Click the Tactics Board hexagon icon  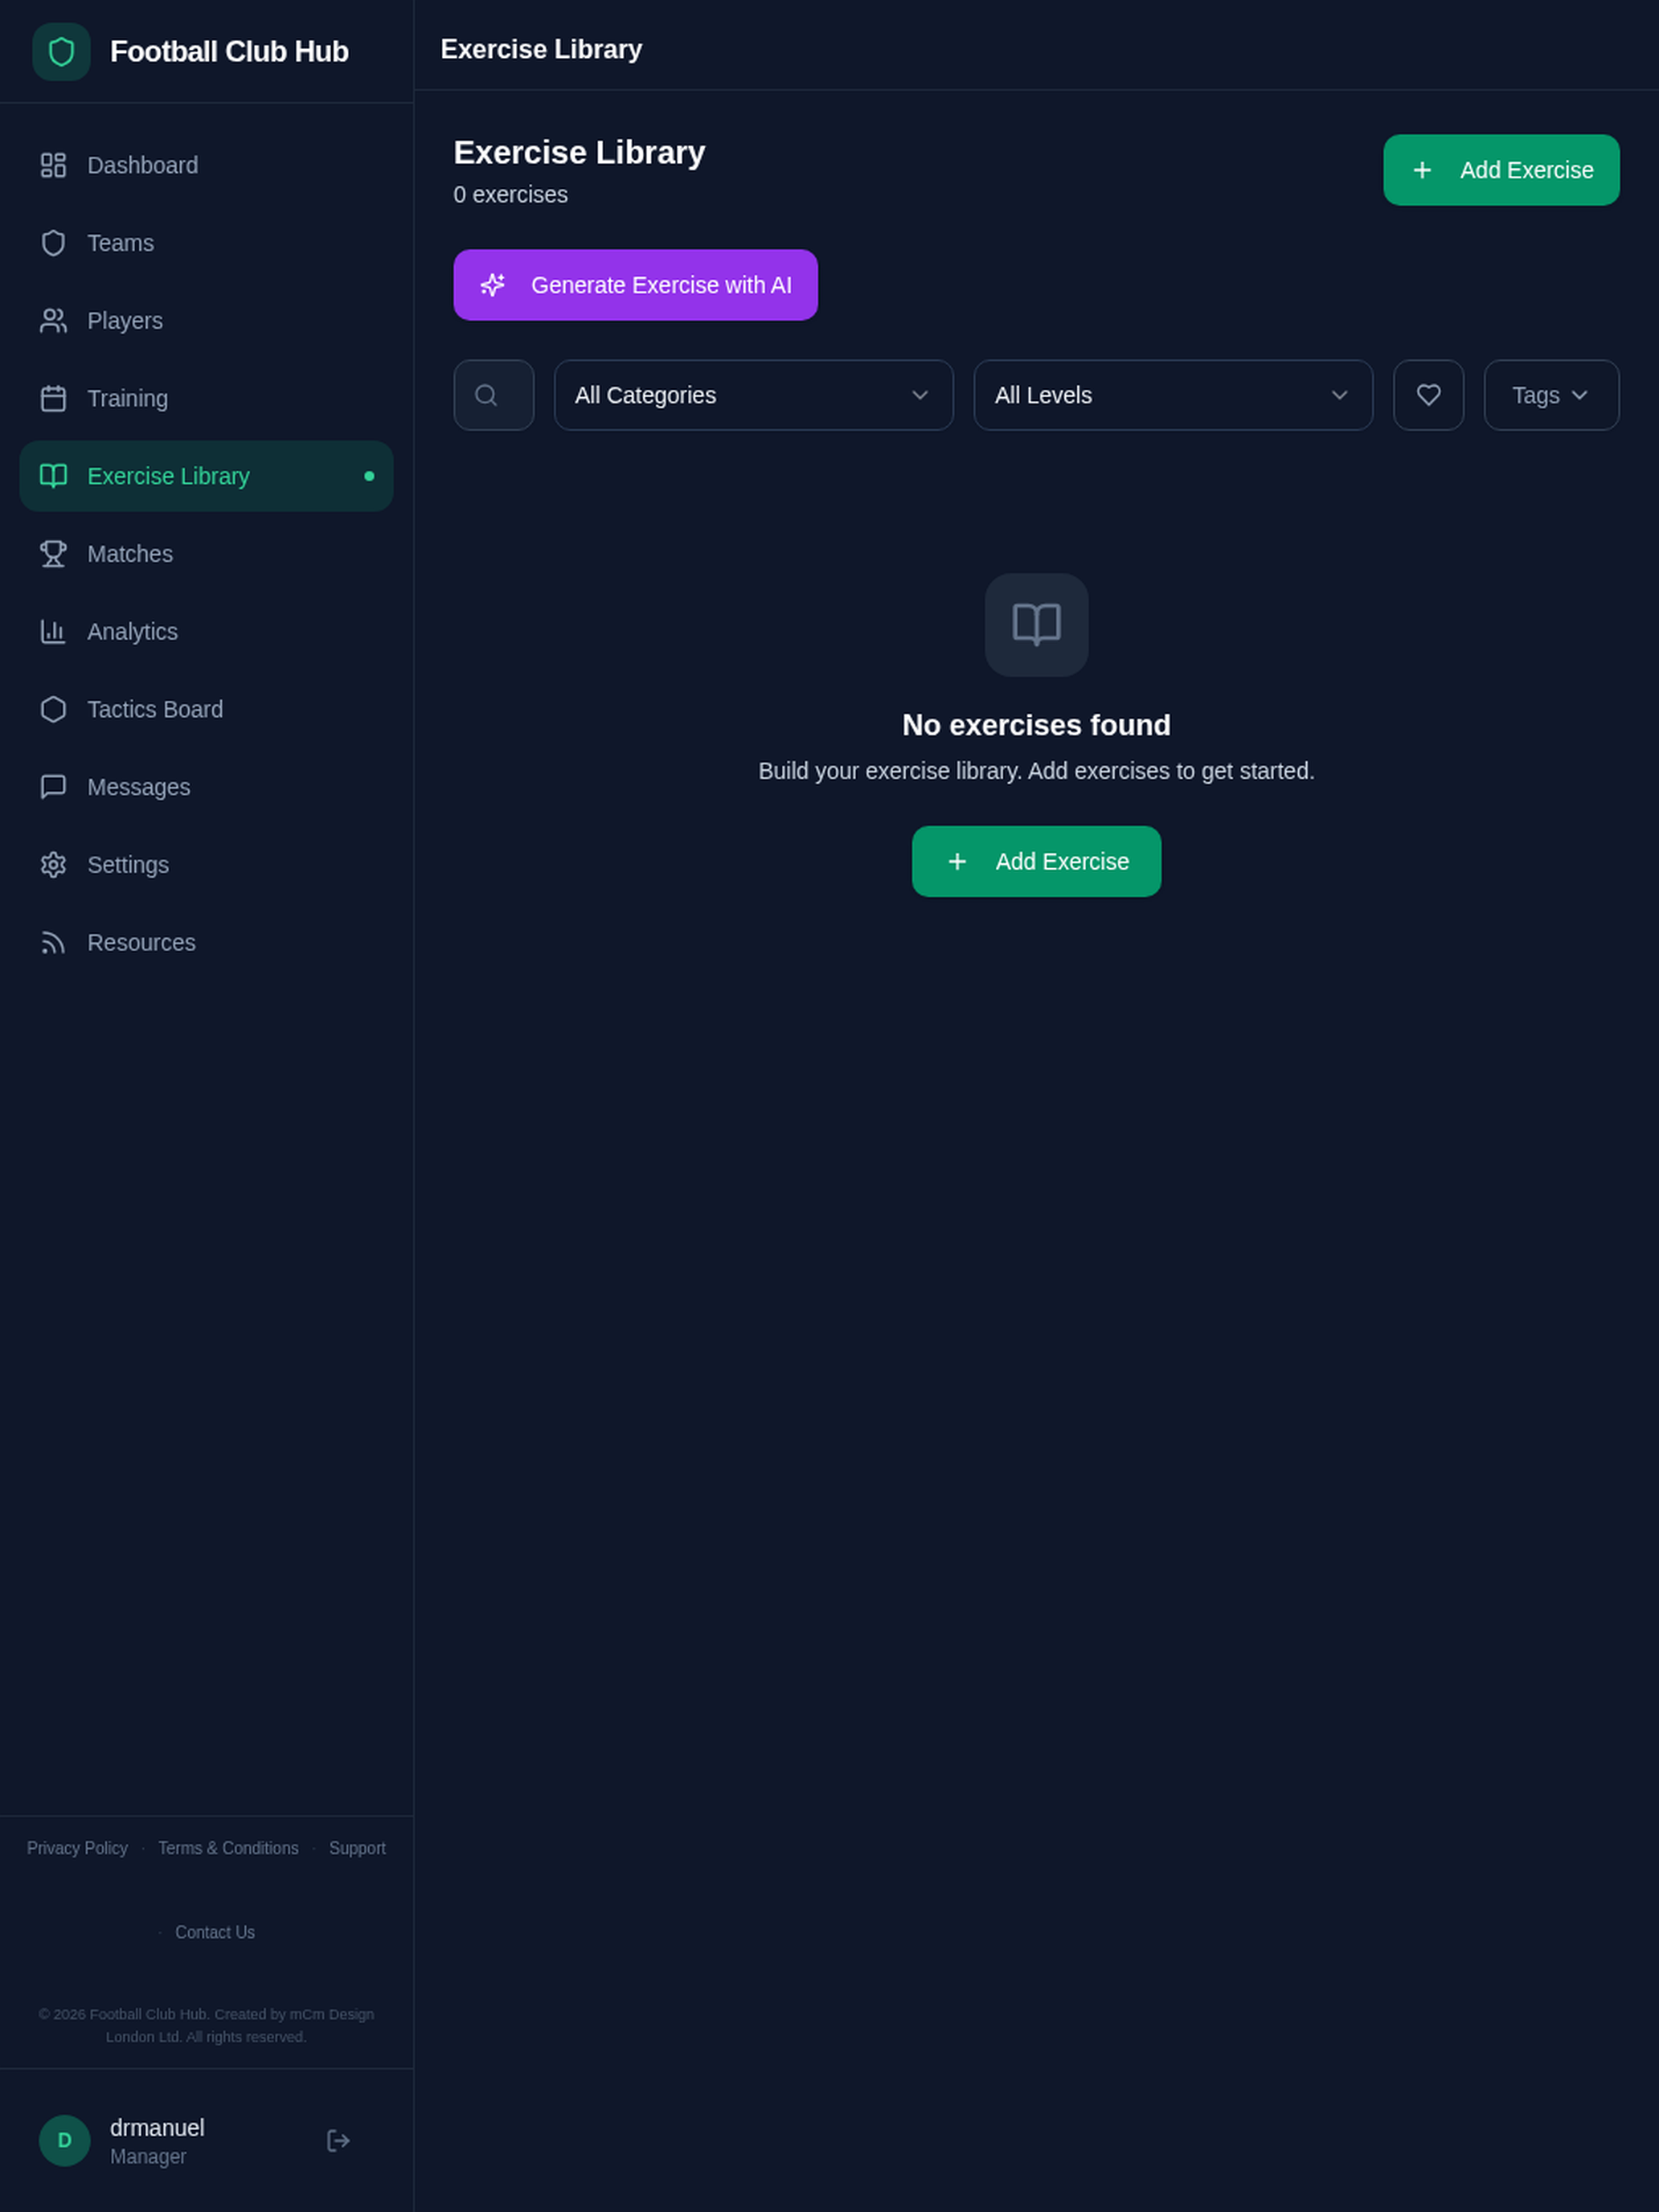point(53,709)
